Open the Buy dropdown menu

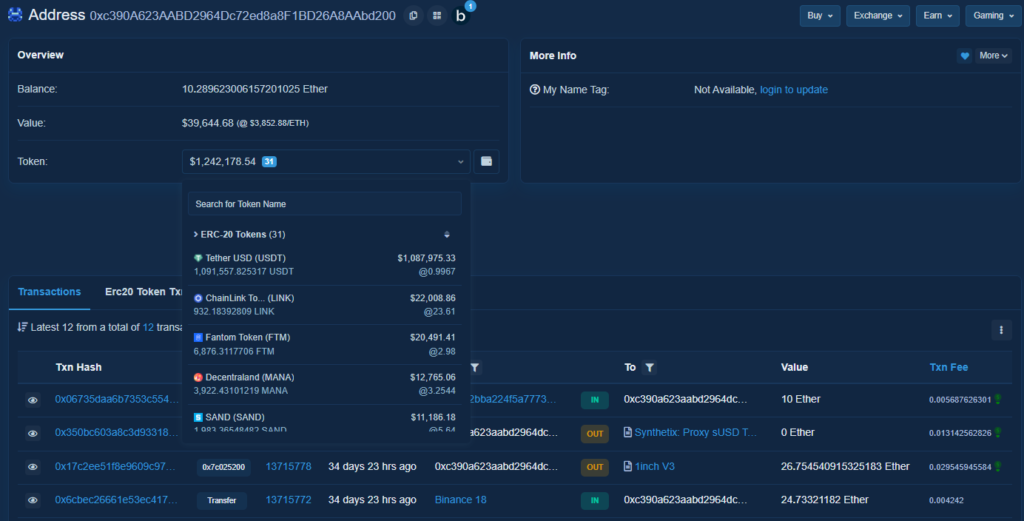click(x=819, y=16)
